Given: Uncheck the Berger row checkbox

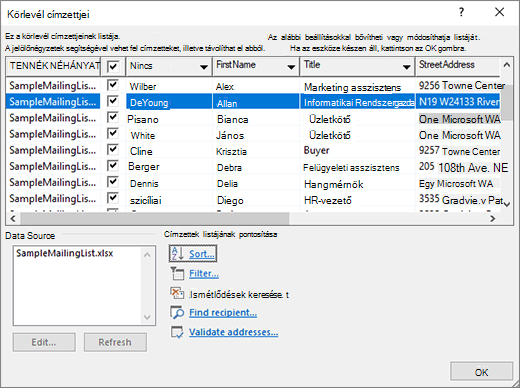Looking at the screenshot, I should 113,166.
